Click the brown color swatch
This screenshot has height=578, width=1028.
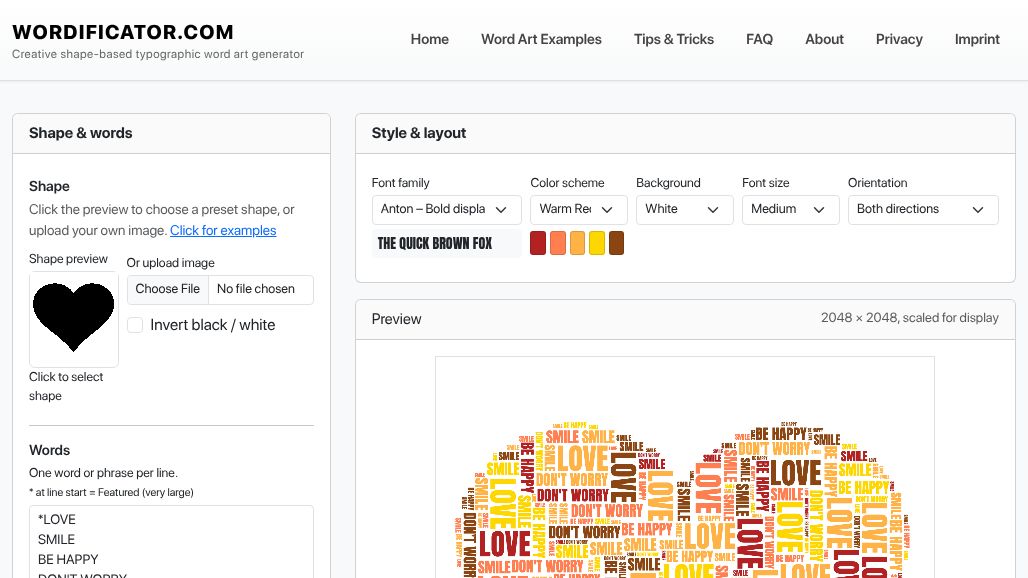point(616,243)
